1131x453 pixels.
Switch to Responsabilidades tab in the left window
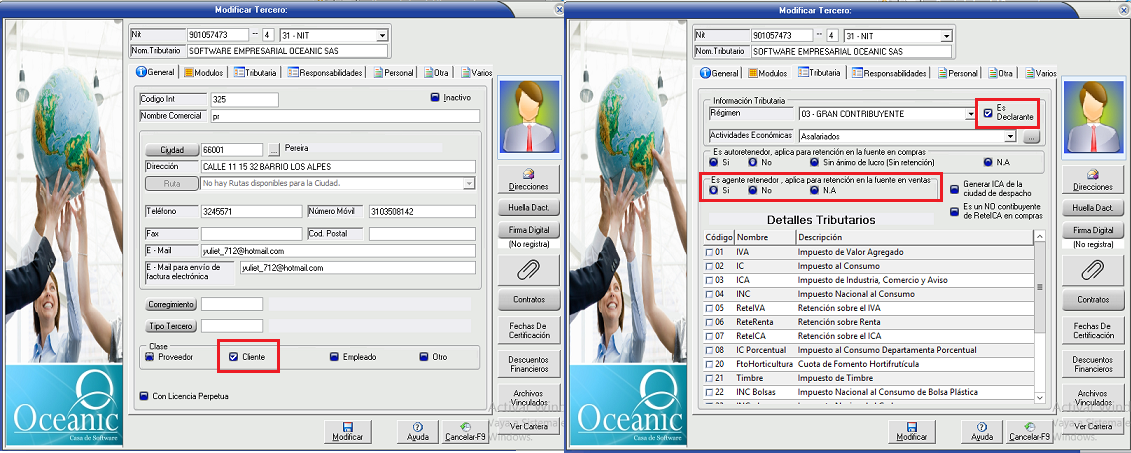pyautogui.click(x=323, y=73)
